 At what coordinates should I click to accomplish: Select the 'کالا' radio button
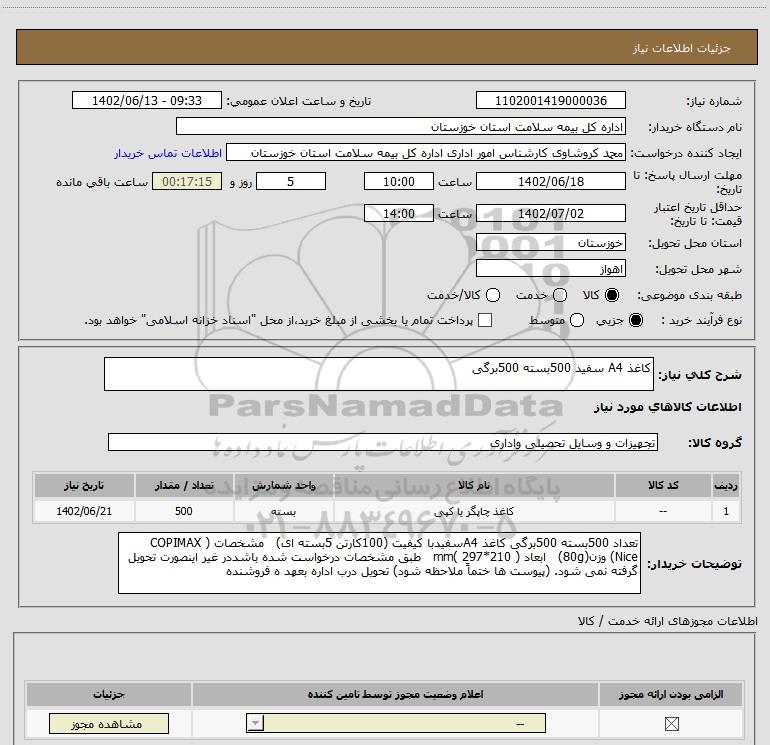(612, 295)
